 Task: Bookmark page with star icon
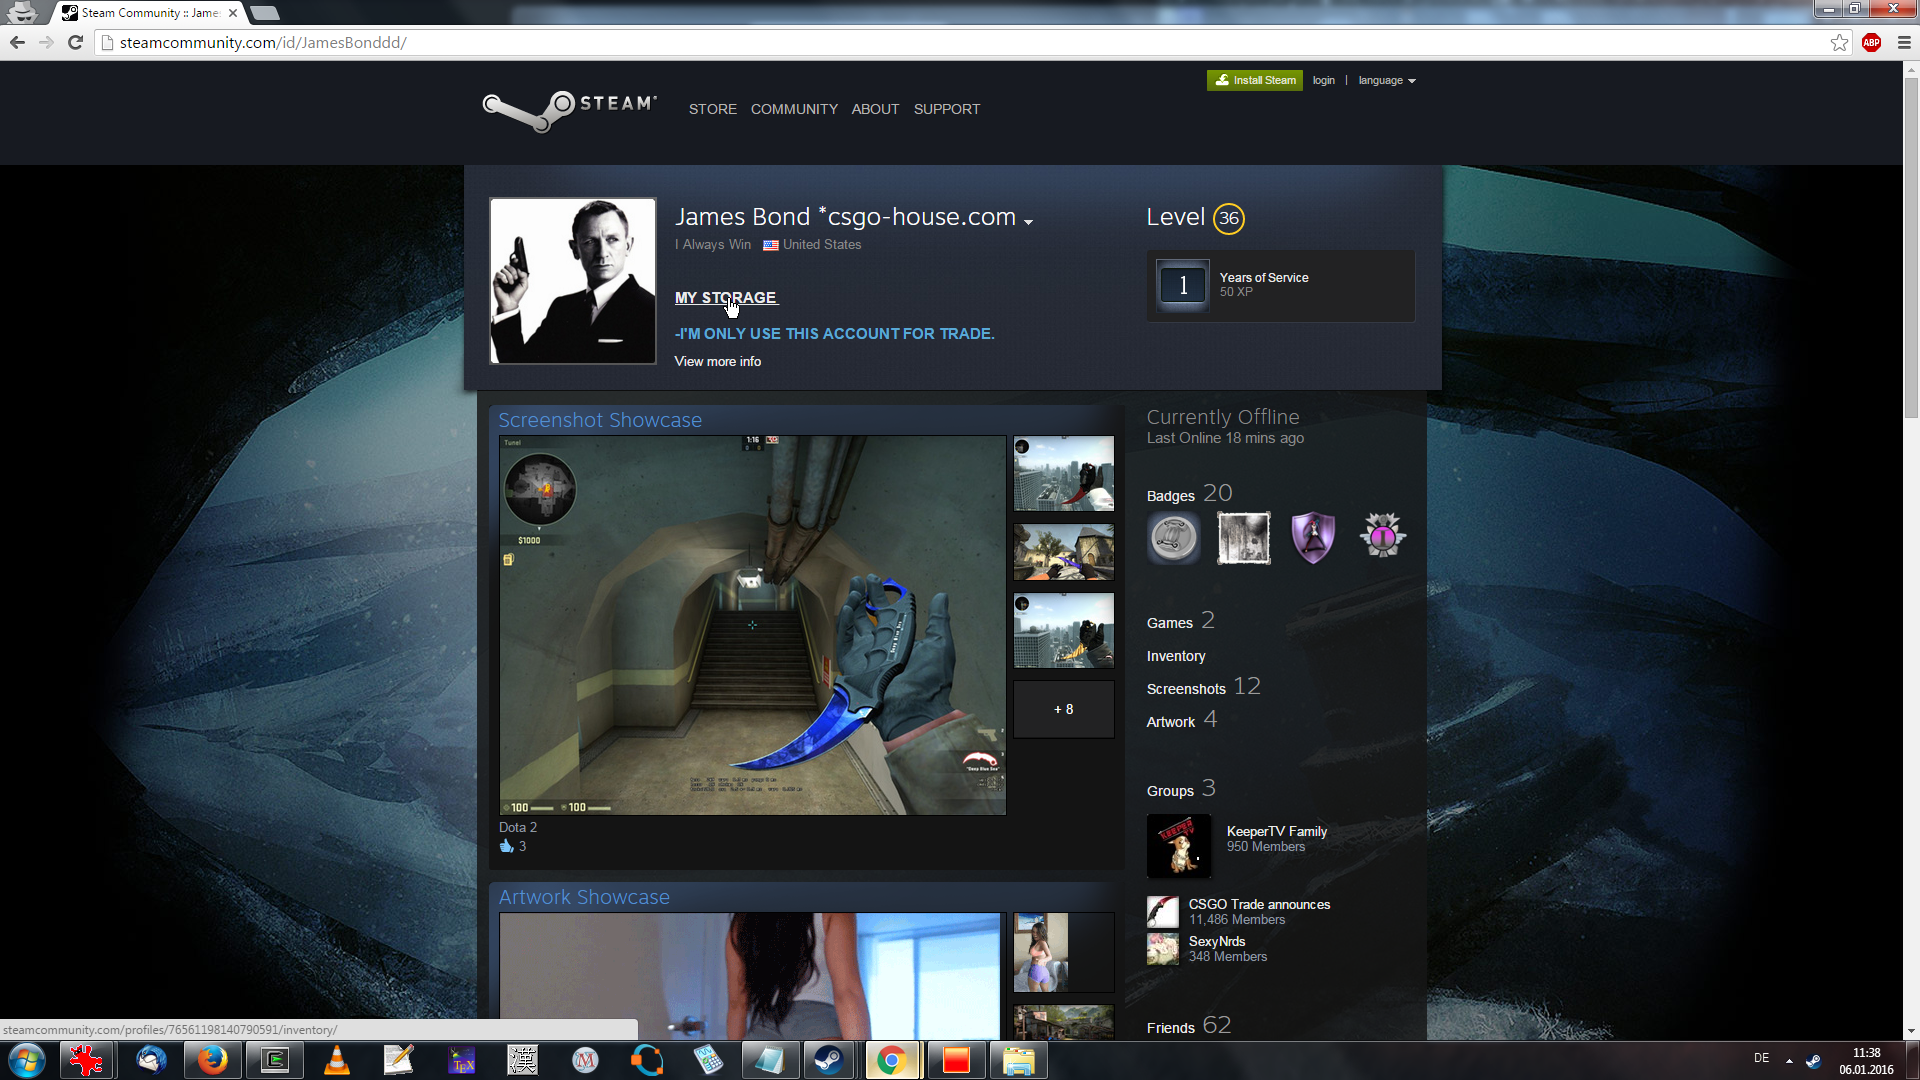[1839, 42]
